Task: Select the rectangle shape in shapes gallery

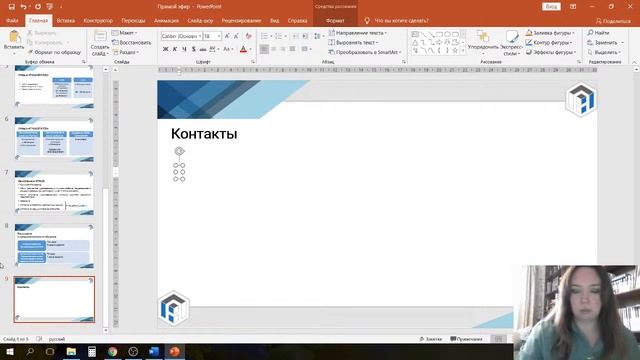Action: tap(439, 34)
